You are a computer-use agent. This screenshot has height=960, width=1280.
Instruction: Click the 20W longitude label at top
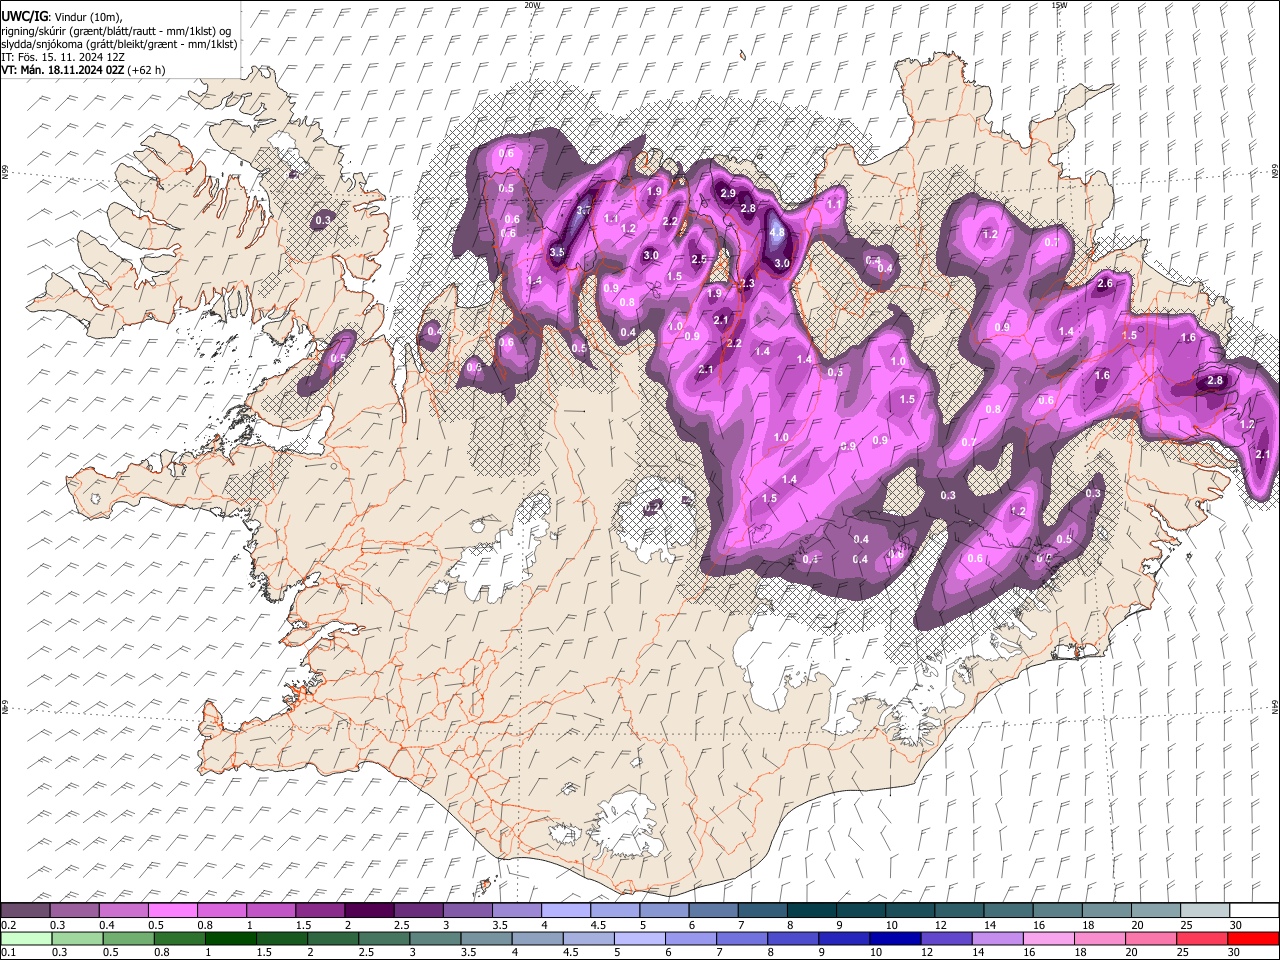533,5
